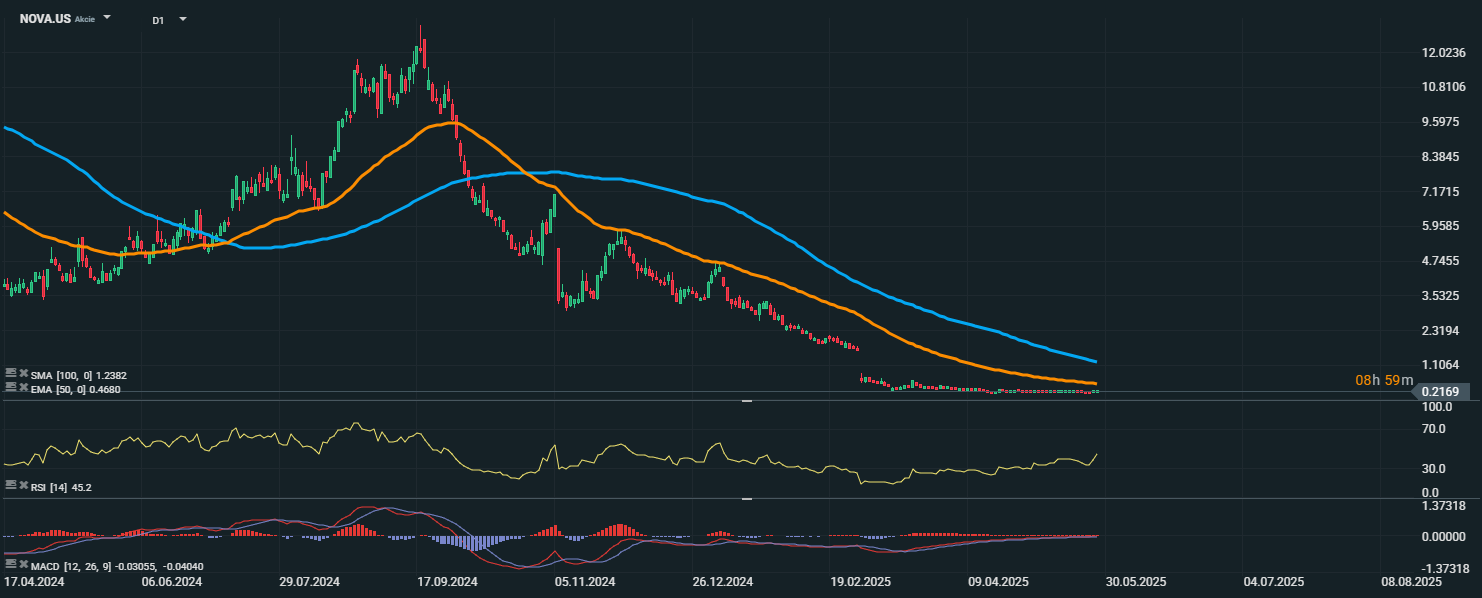1482x598 pixels.
Task: Open settings icon for SMA indicator
Action: [x=10, y=374]
